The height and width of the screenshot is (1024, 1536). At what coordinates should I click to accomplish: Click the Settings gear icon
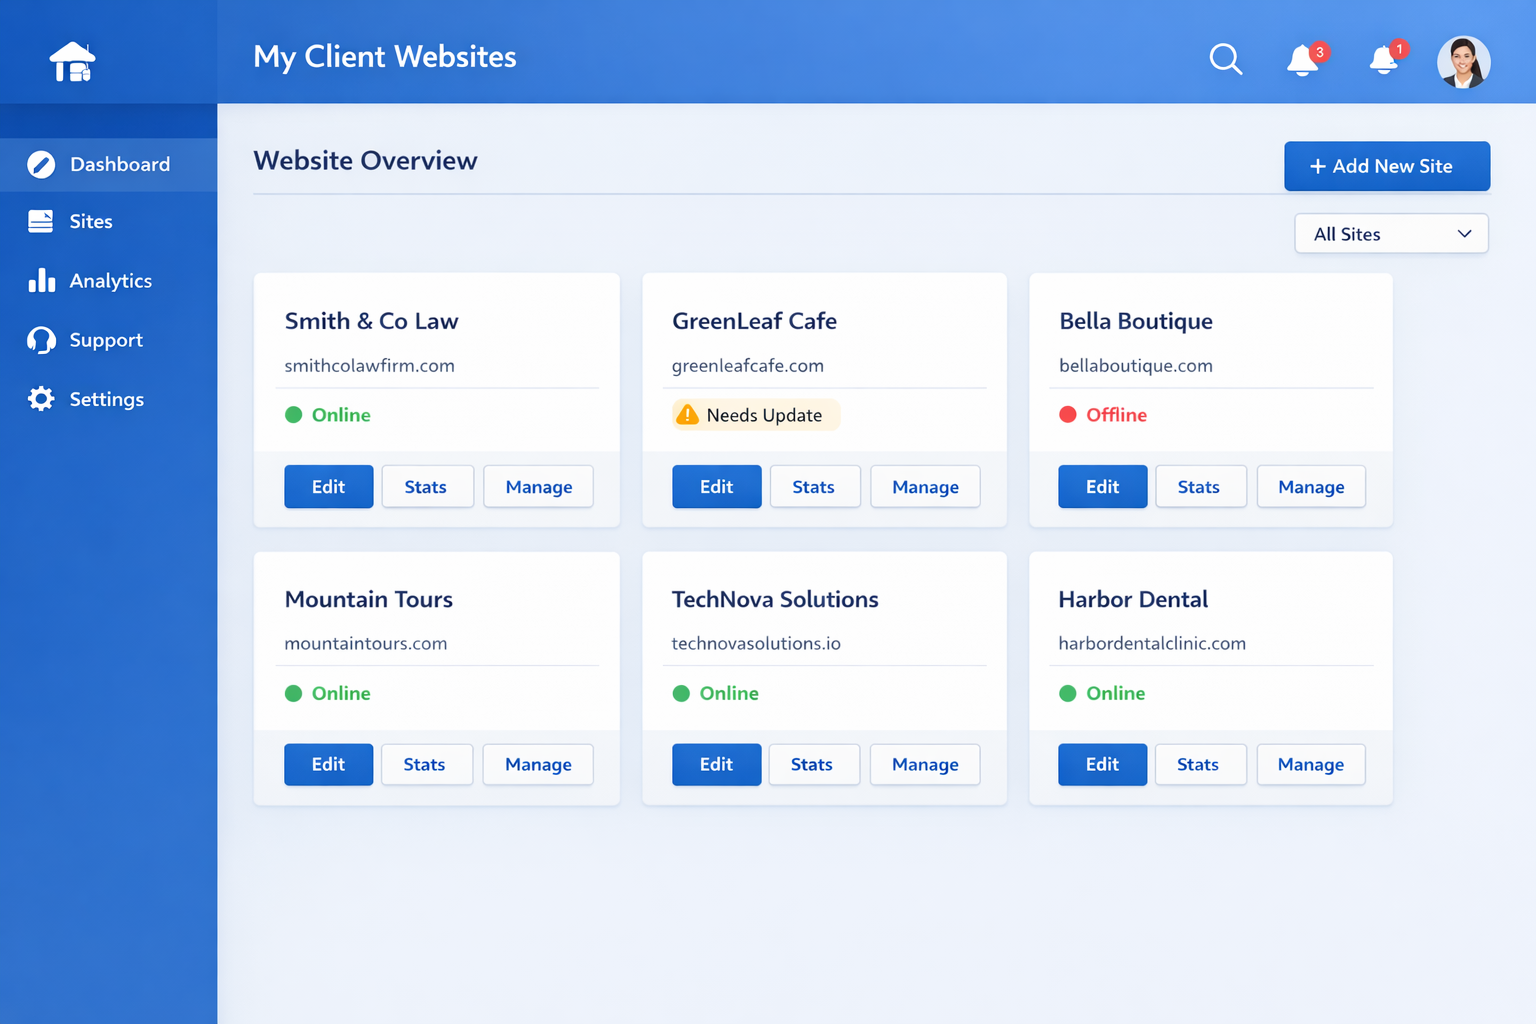click(x=41, y=399)
